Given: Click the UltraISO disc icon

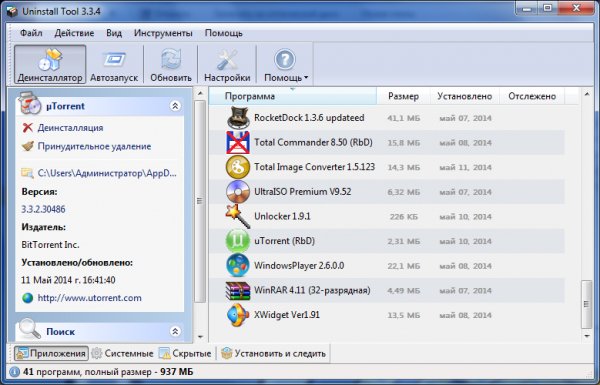Looking at the screenshot, I should (x=238, y=192).
